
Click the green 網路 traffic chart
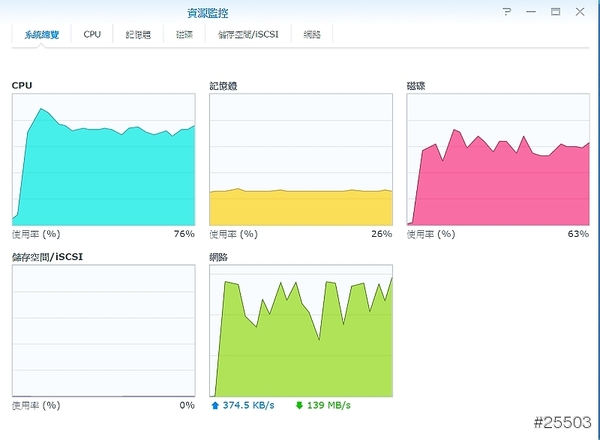coord(301,331)
